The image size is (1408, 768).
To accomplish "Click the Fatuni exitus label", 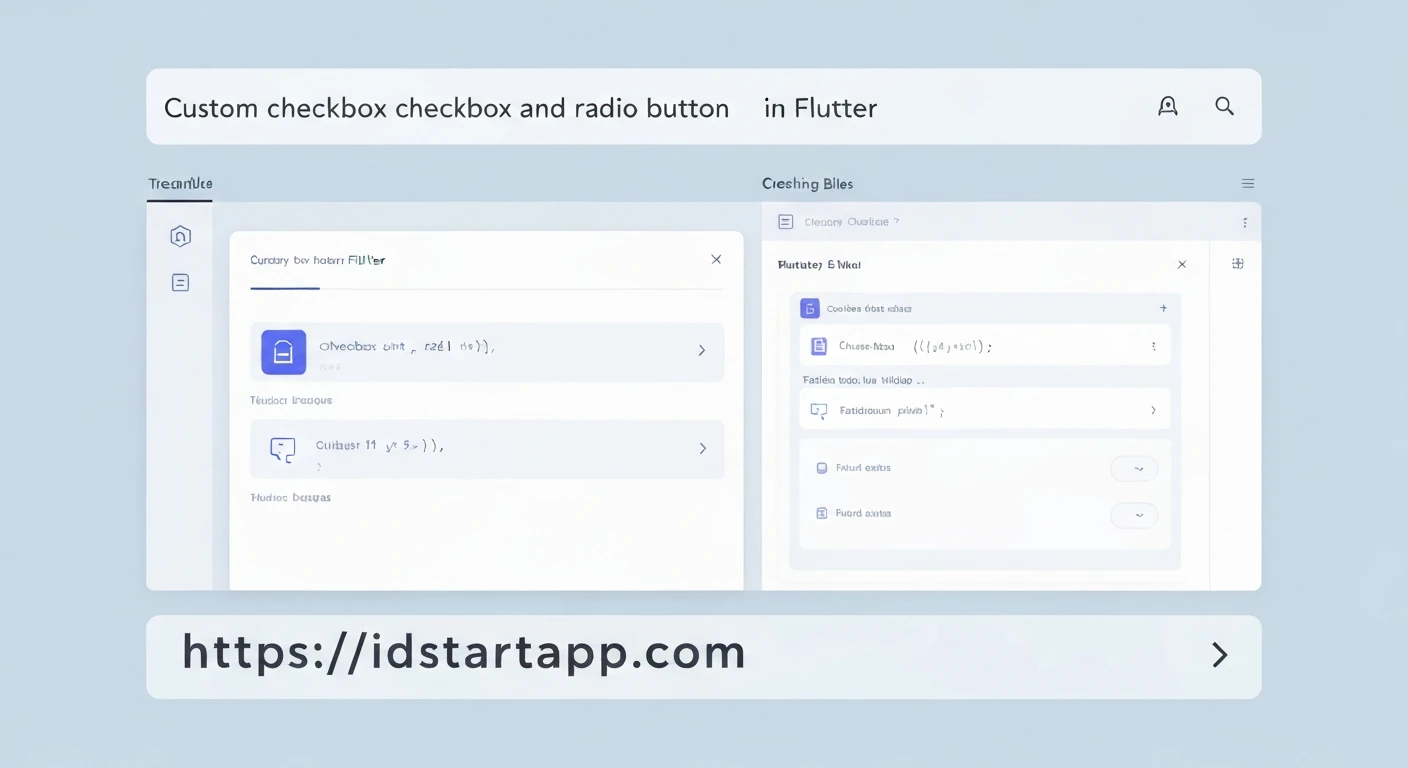I will pos(863,468).
